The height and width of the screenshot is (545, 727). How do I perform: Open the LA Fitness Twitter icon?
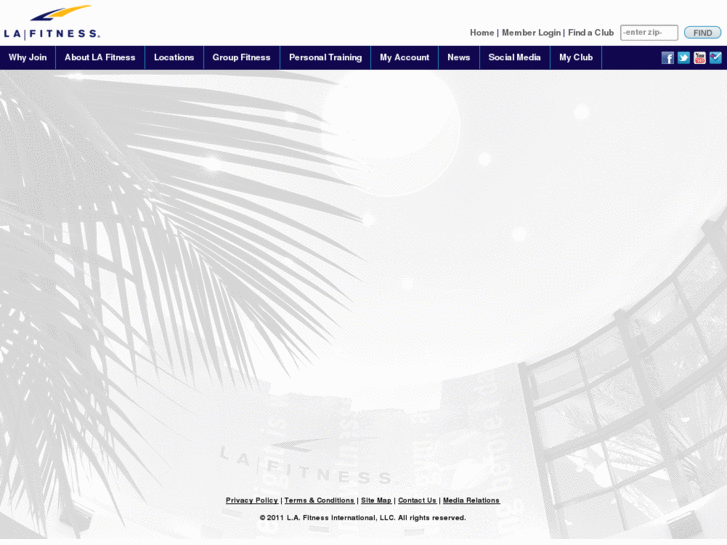683,58
